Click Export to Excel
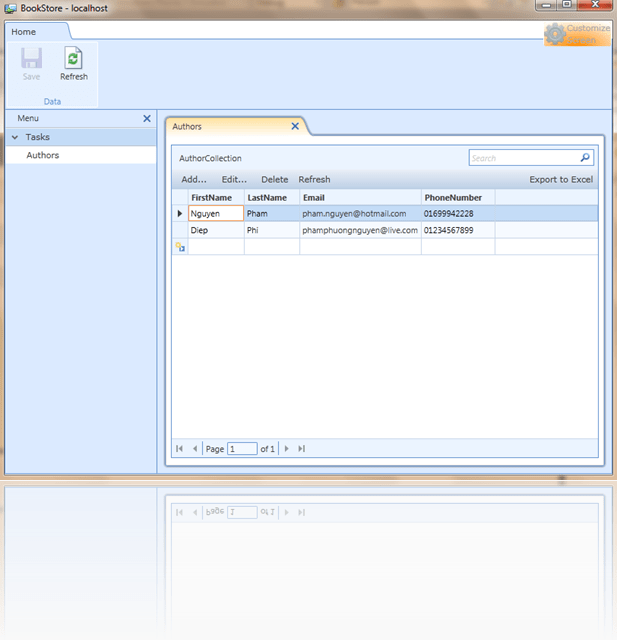 (x=561, y=180)
